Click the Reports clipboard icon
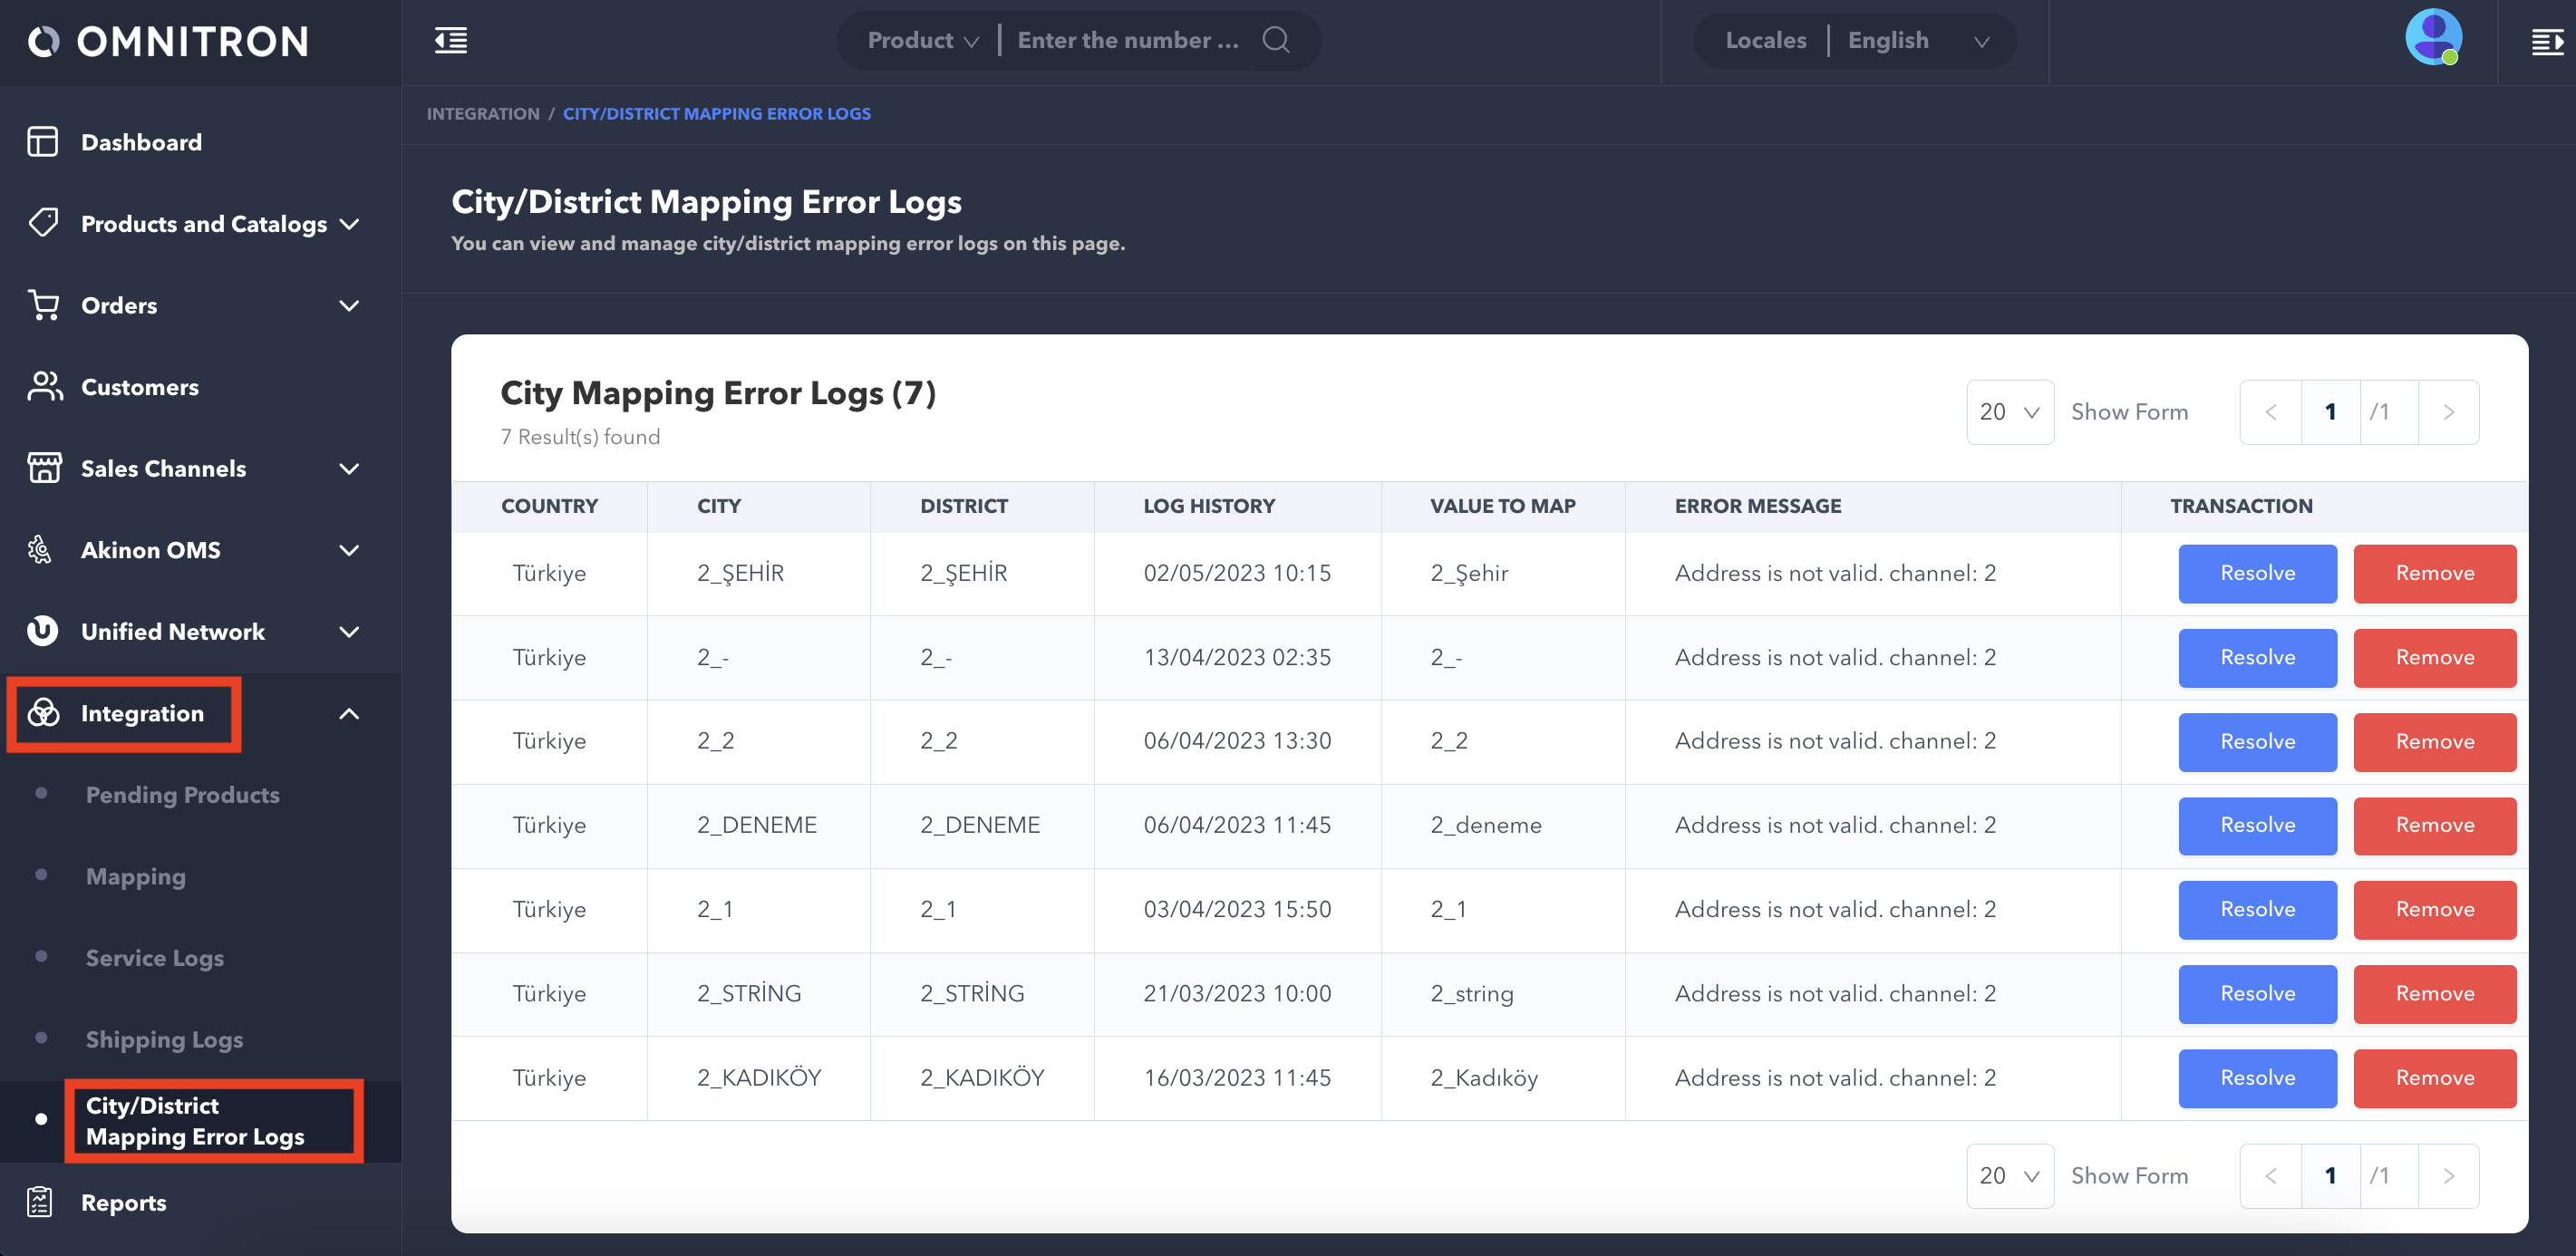 (x=40, y=1202)
